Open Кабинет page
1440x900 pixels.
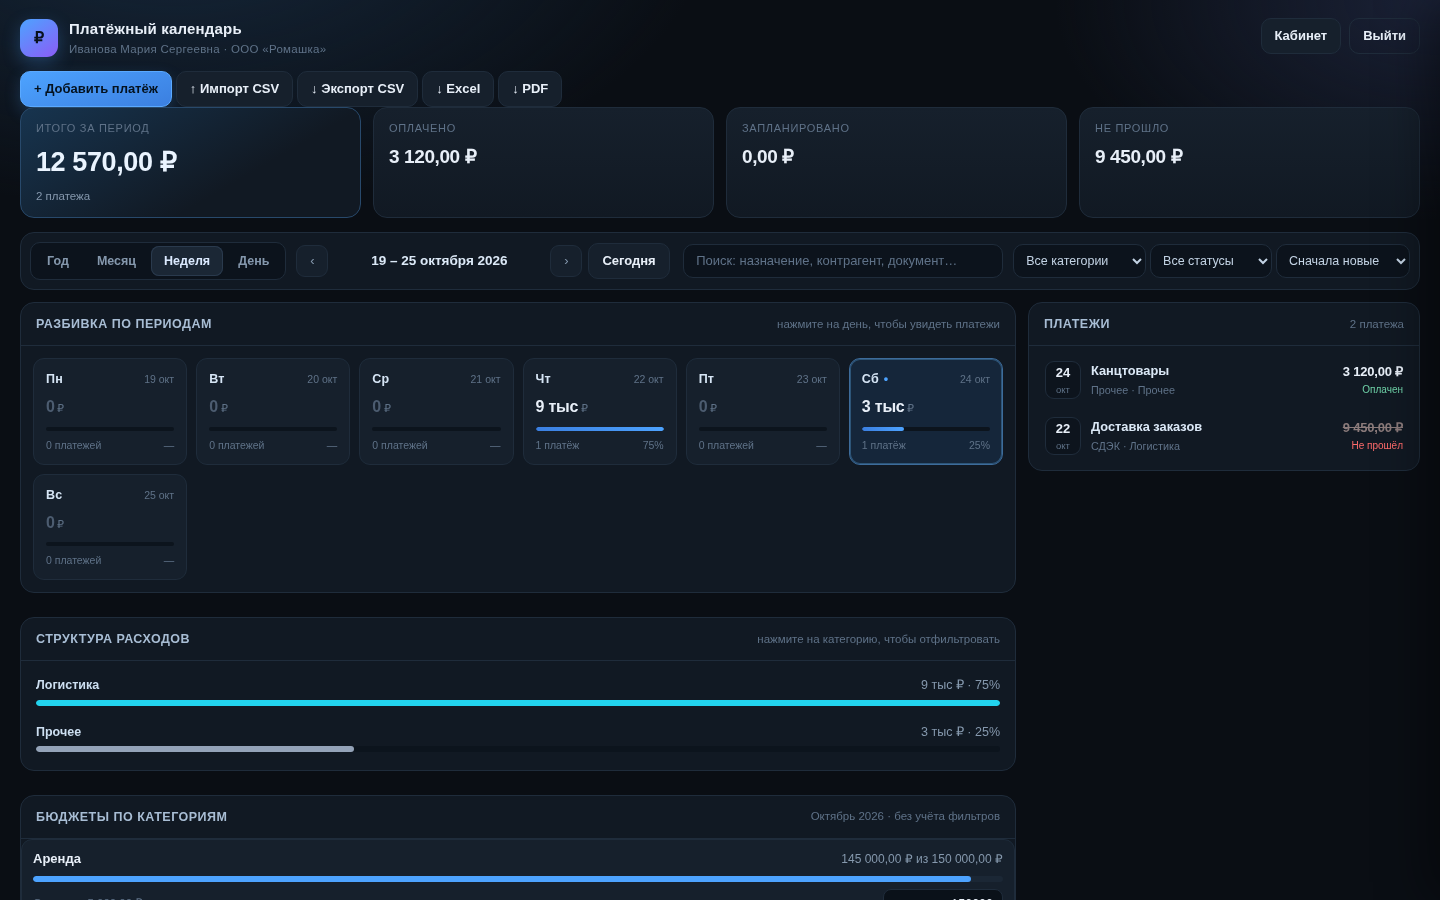[1301, 36]
